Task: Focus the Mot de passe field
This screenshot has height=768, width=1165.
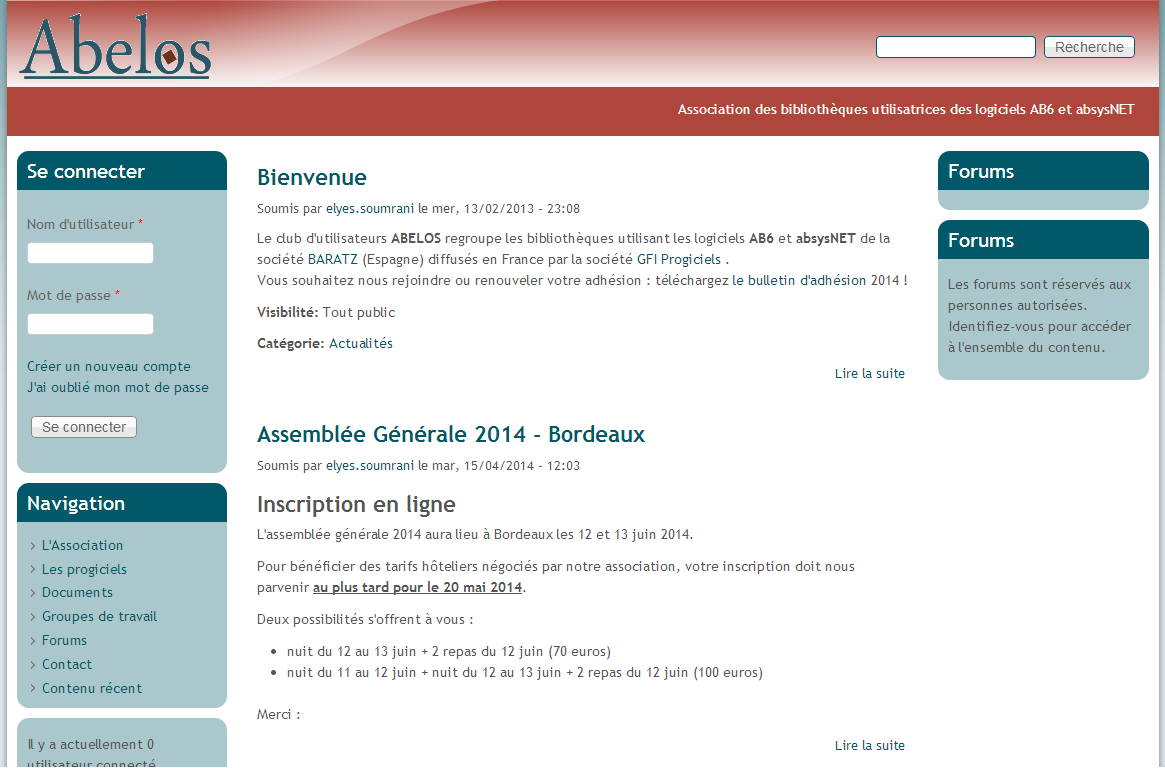Action: click(x=90, y=324)
